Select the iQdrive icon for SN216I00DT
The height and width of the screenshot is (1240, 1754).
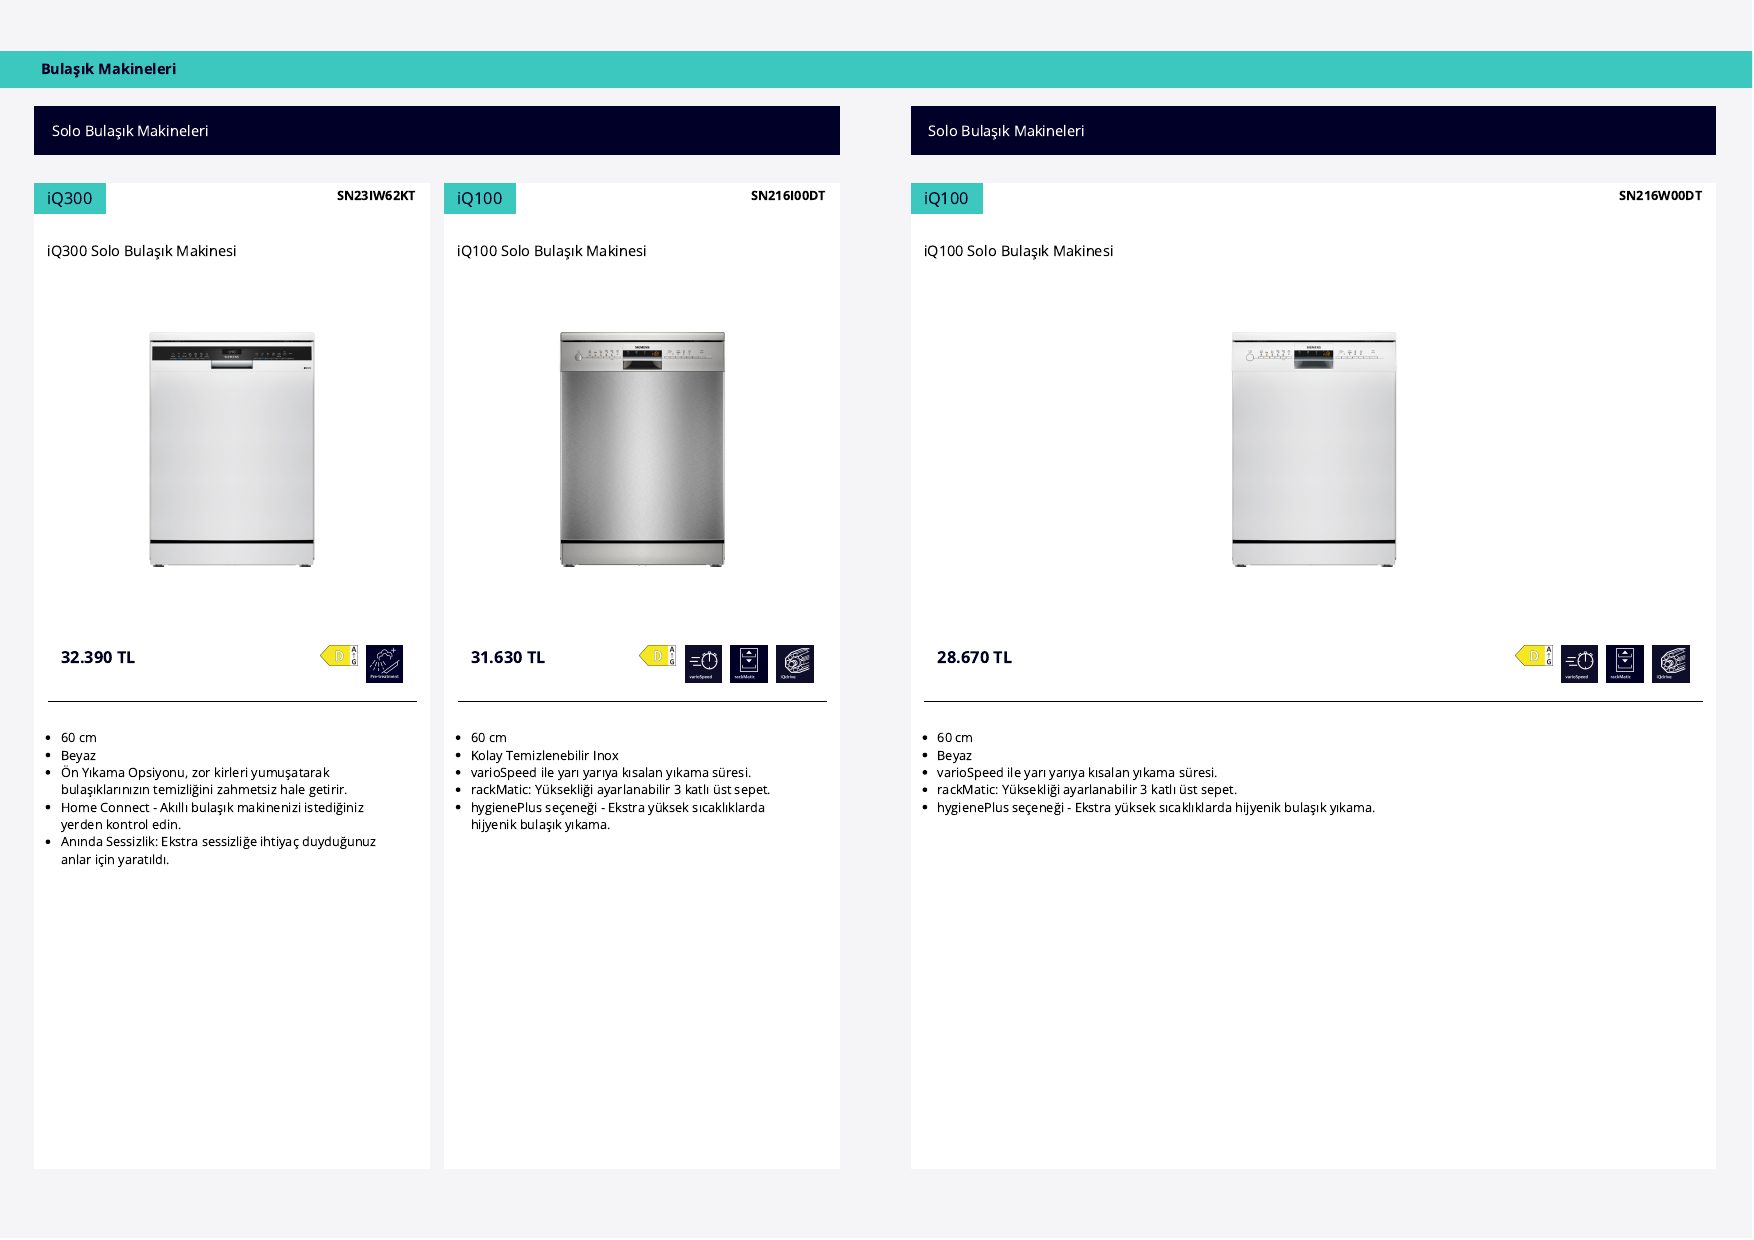click(x=795, y=664)
